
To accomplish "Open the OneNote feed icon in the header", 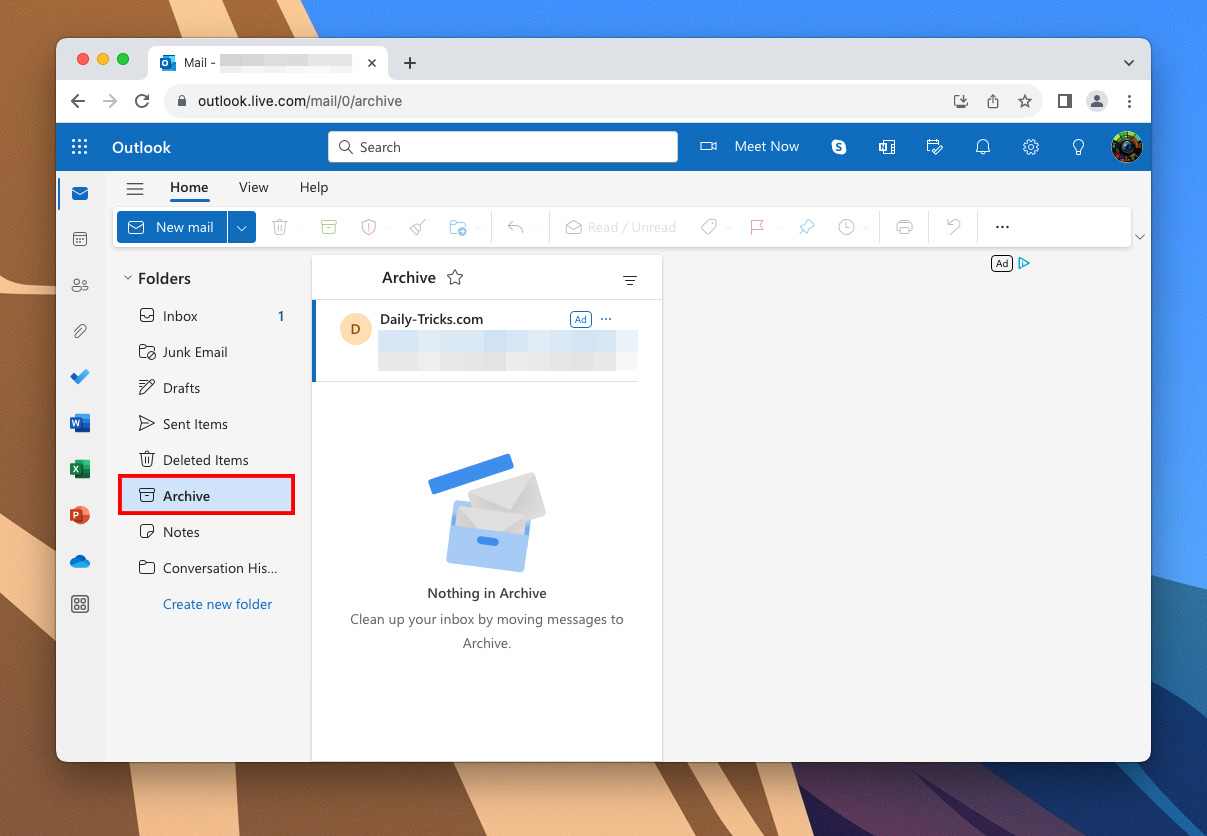I will coord(887,147).
